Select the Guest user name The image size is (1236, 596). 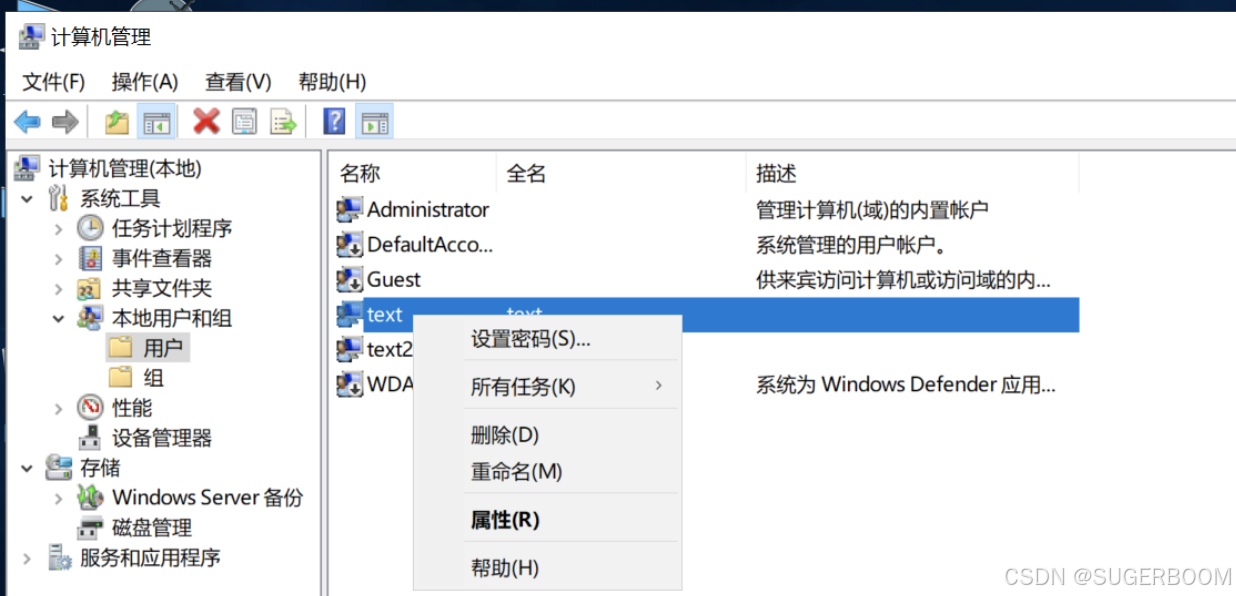pyautogui.click(x=394, y=280)
